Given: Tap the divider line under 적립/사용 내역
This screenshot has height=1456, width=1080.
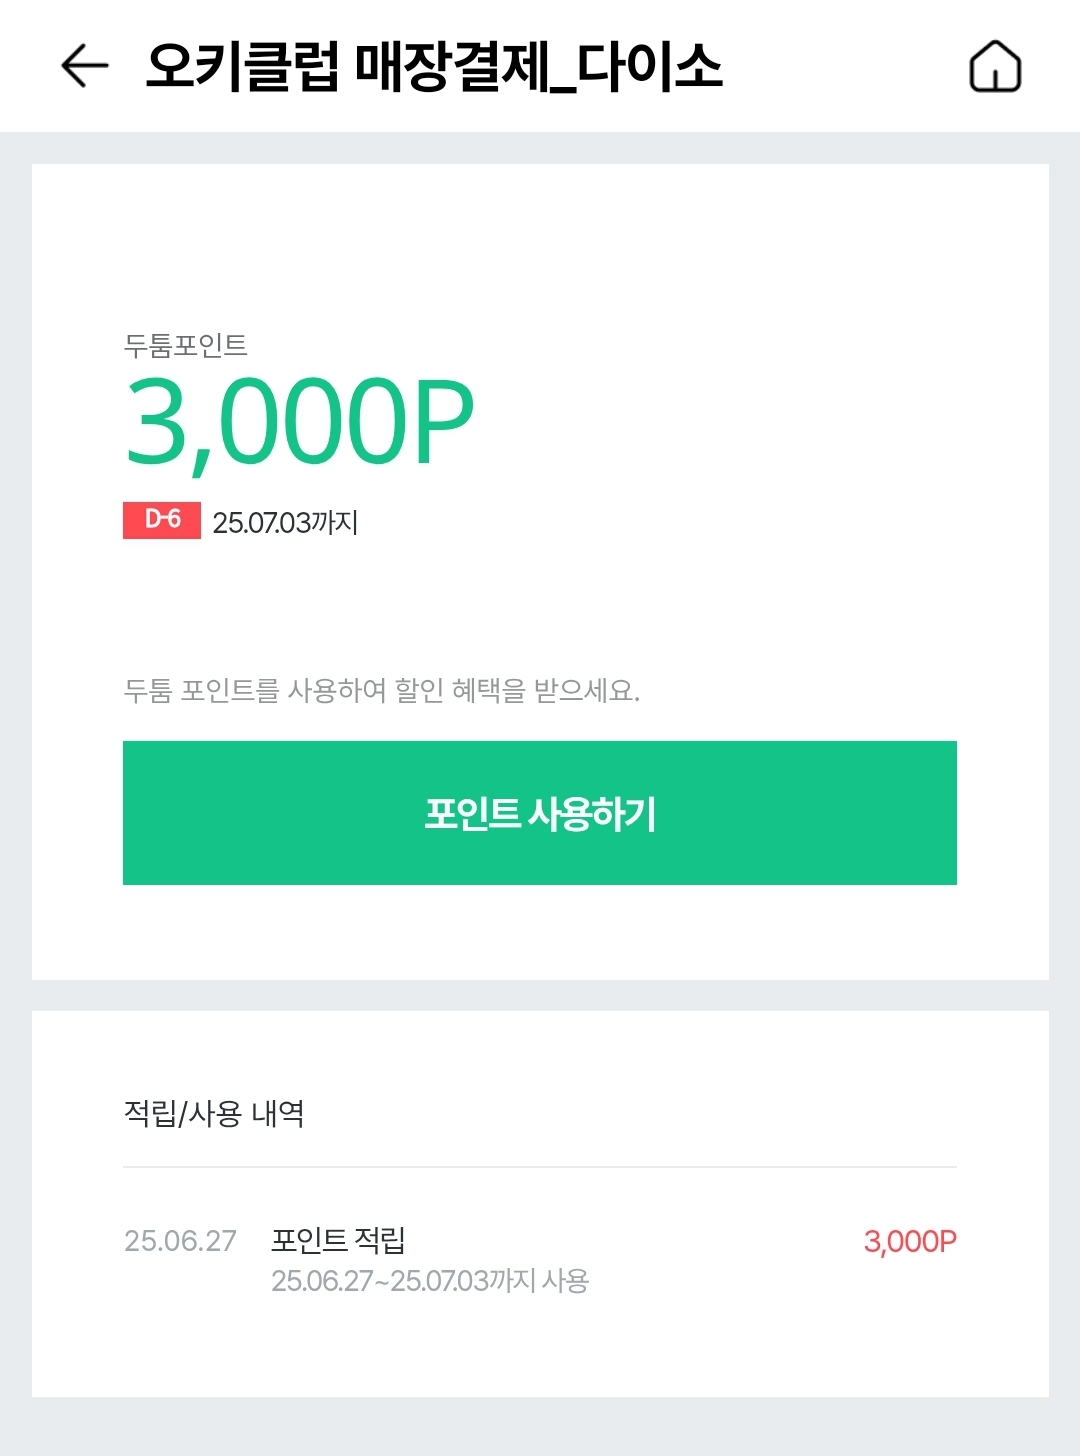Looking at the screenshot, I should pyautogui.click(x=540, y=1167).
